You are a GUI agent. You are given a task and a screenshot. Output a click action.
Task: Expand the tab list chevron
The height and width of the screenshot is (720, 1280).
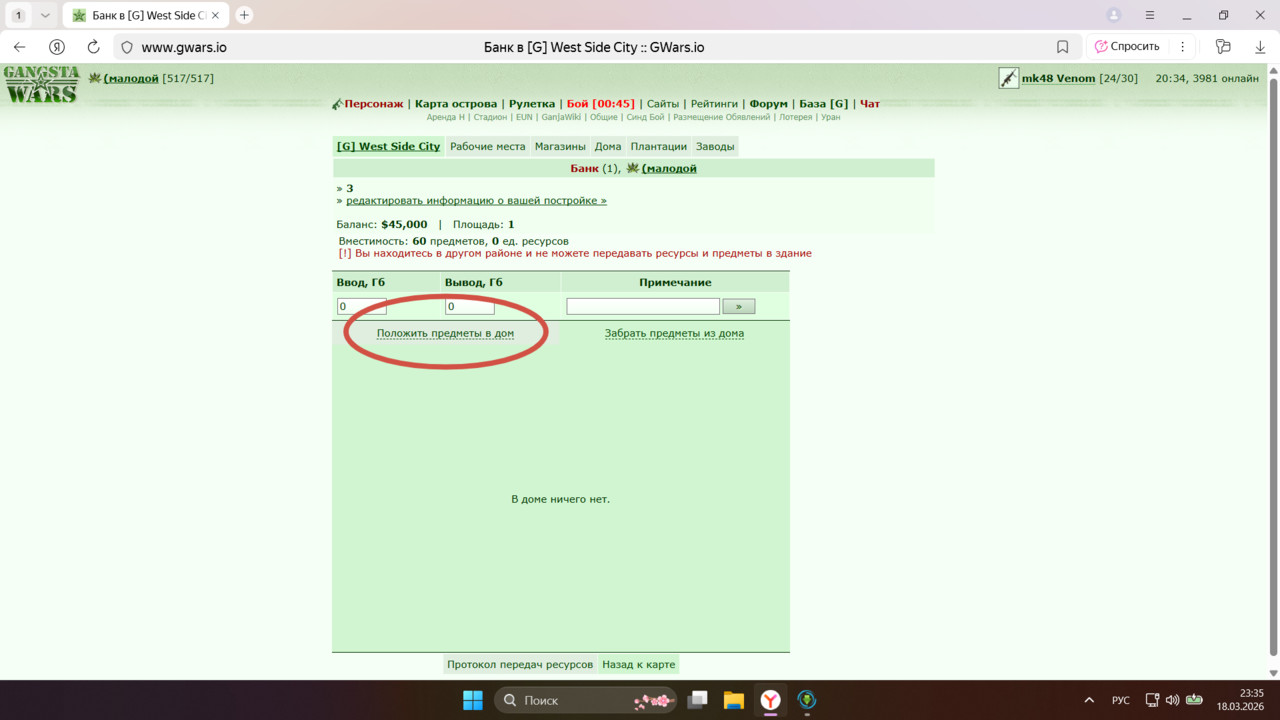[x=45, y=15]
